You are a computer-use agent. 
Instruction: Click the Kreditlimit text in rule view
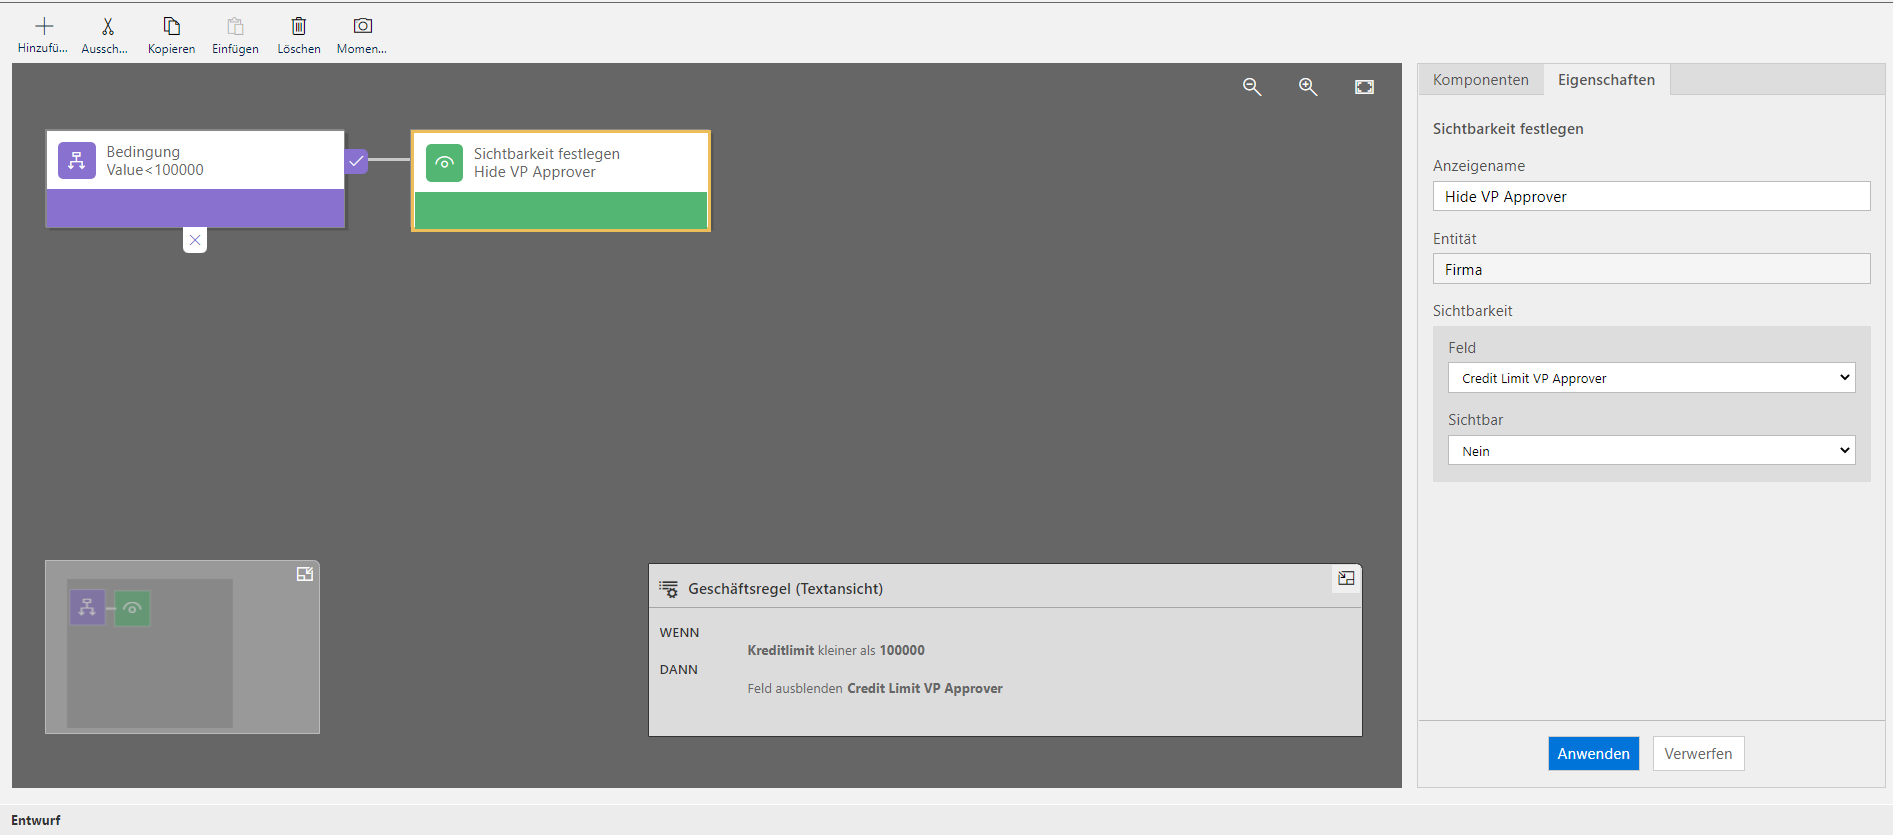781,650
